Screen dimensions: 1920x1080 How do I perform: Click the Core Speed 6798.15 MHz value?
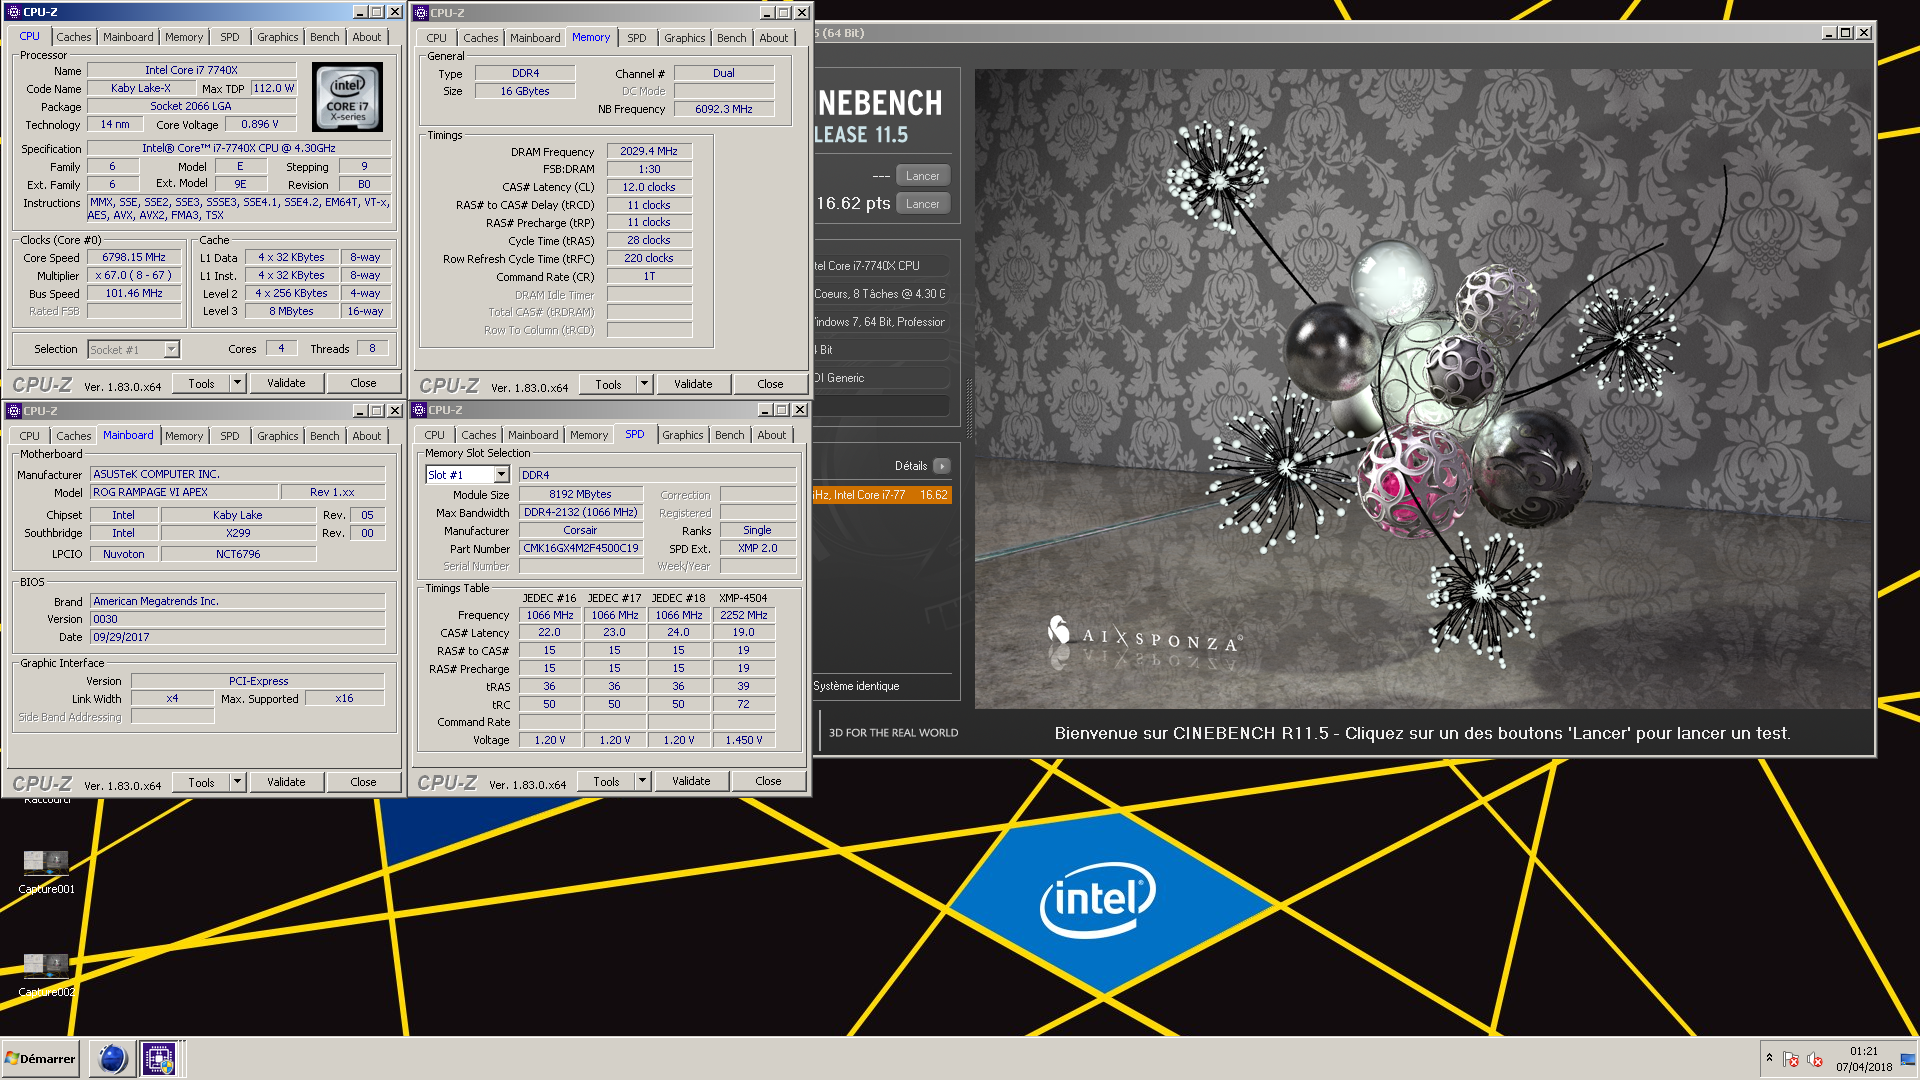(x=134, y=257)
